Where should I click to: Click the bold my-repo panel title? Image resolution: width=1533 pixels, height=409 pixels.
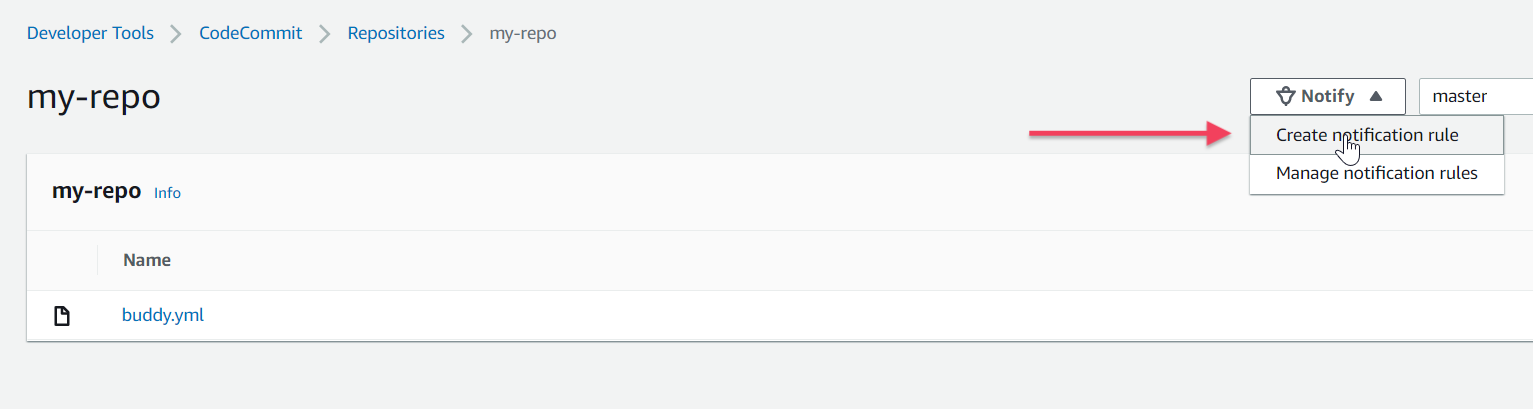coord(96,191)
